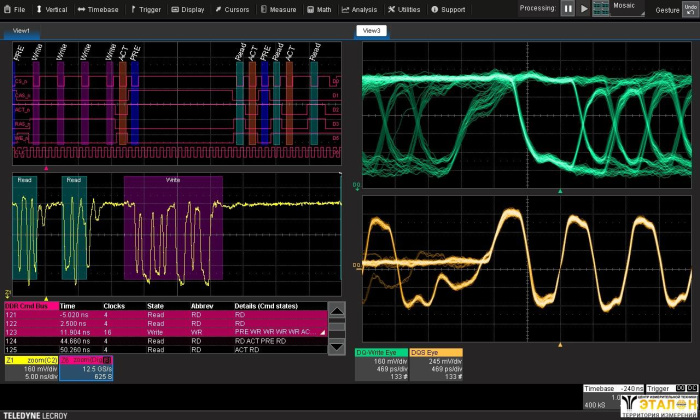This screenshot has height=420, width=700.
Task: Click the DDR Cmd Bus column header
Action: (x=28, y=306)
